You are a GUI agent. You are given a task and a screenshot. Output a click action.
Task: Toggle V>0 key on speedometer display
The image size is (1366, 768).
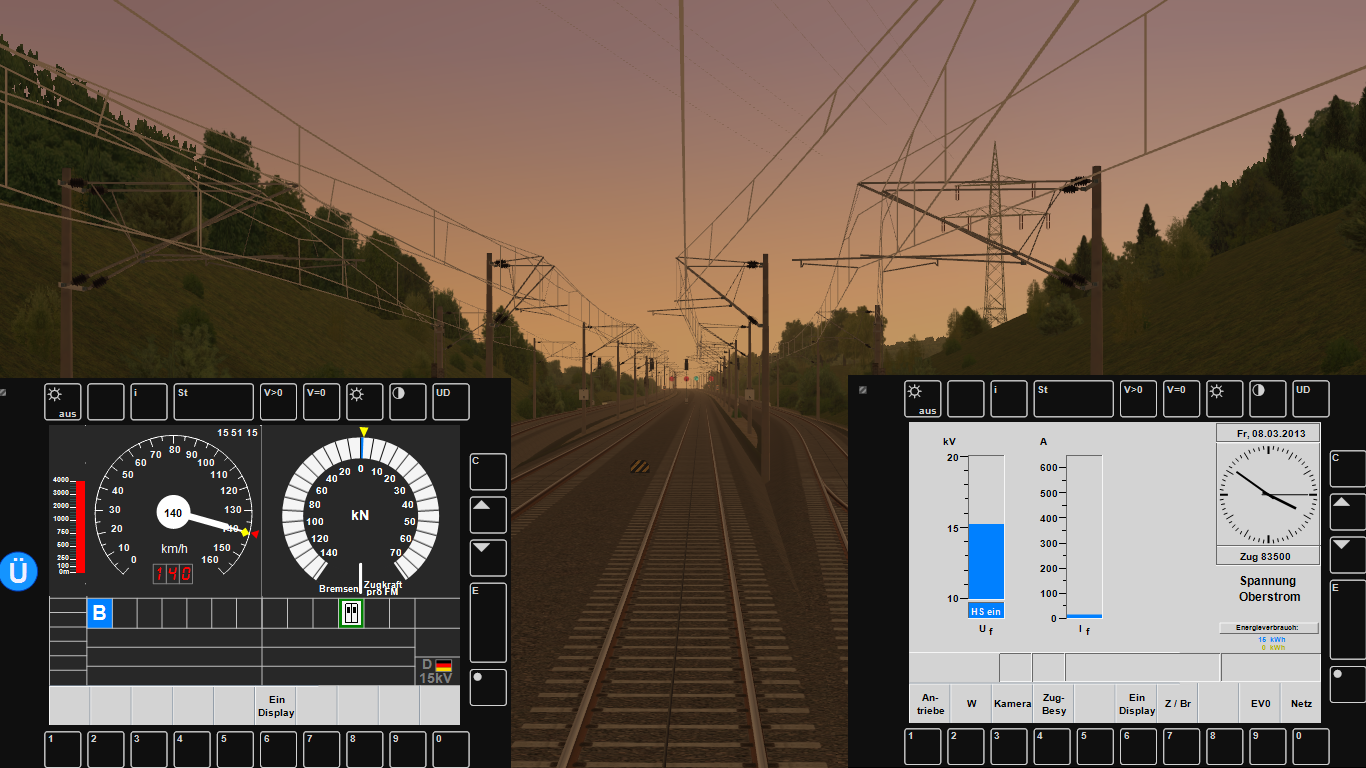279,402
